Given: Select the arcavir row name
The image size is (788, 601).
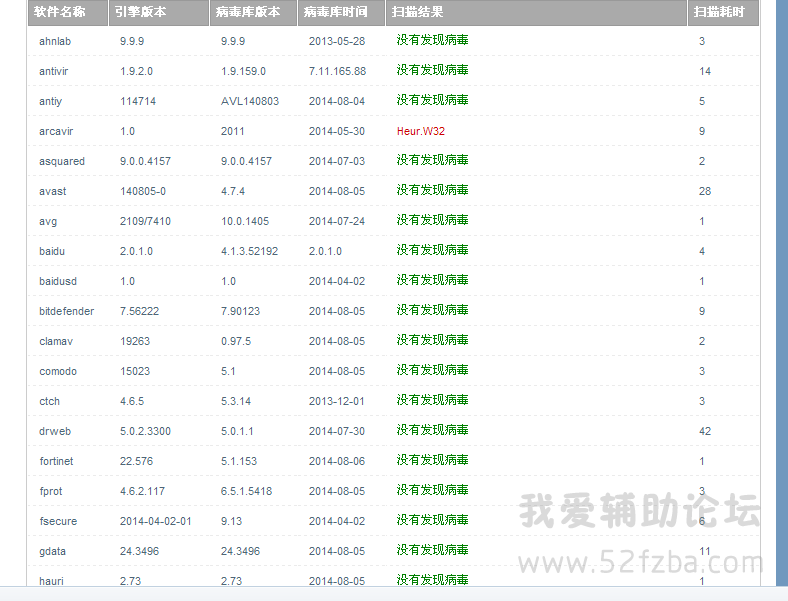Looking at the screenshot, I should tap(56, 132).
